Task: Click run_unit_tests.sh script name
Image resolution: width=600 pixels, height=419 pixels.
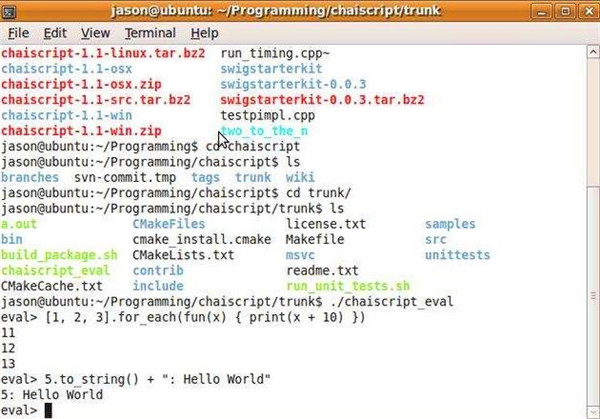Action: pos(348,286)
